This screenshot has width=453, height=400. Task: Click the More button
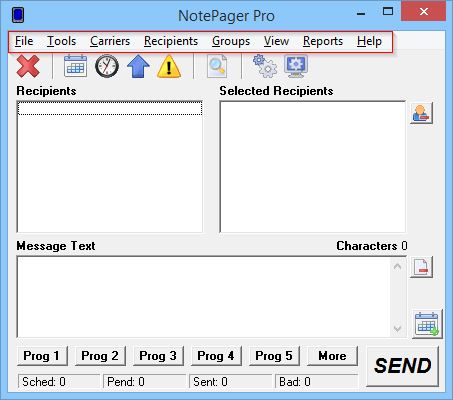[x=332, y=356]
